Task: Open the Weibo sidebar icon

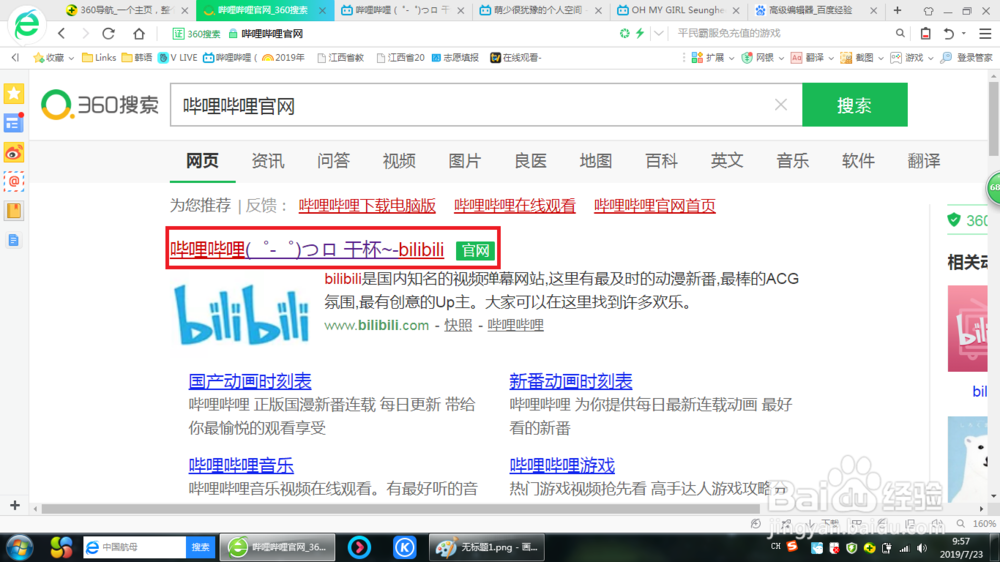Action: (x=14, y=153)
